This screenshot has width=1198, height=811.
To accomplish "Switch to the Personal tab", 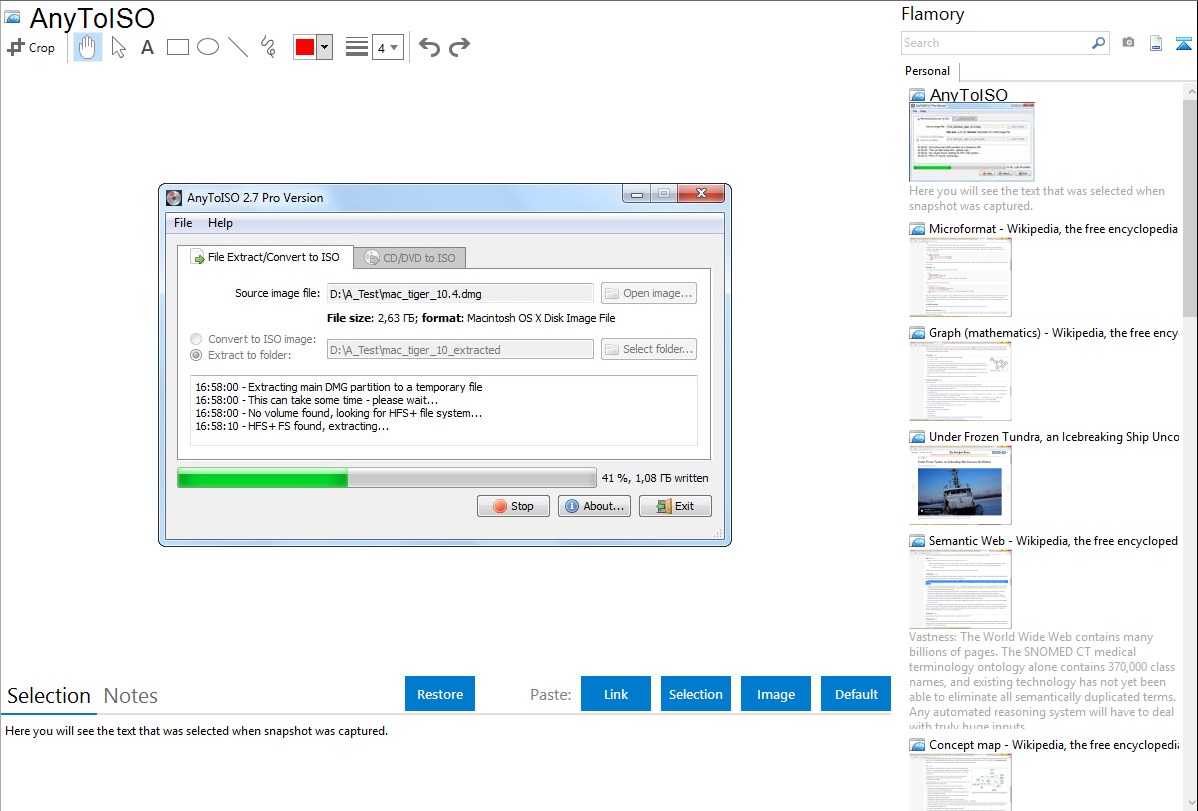I will 928,71.
